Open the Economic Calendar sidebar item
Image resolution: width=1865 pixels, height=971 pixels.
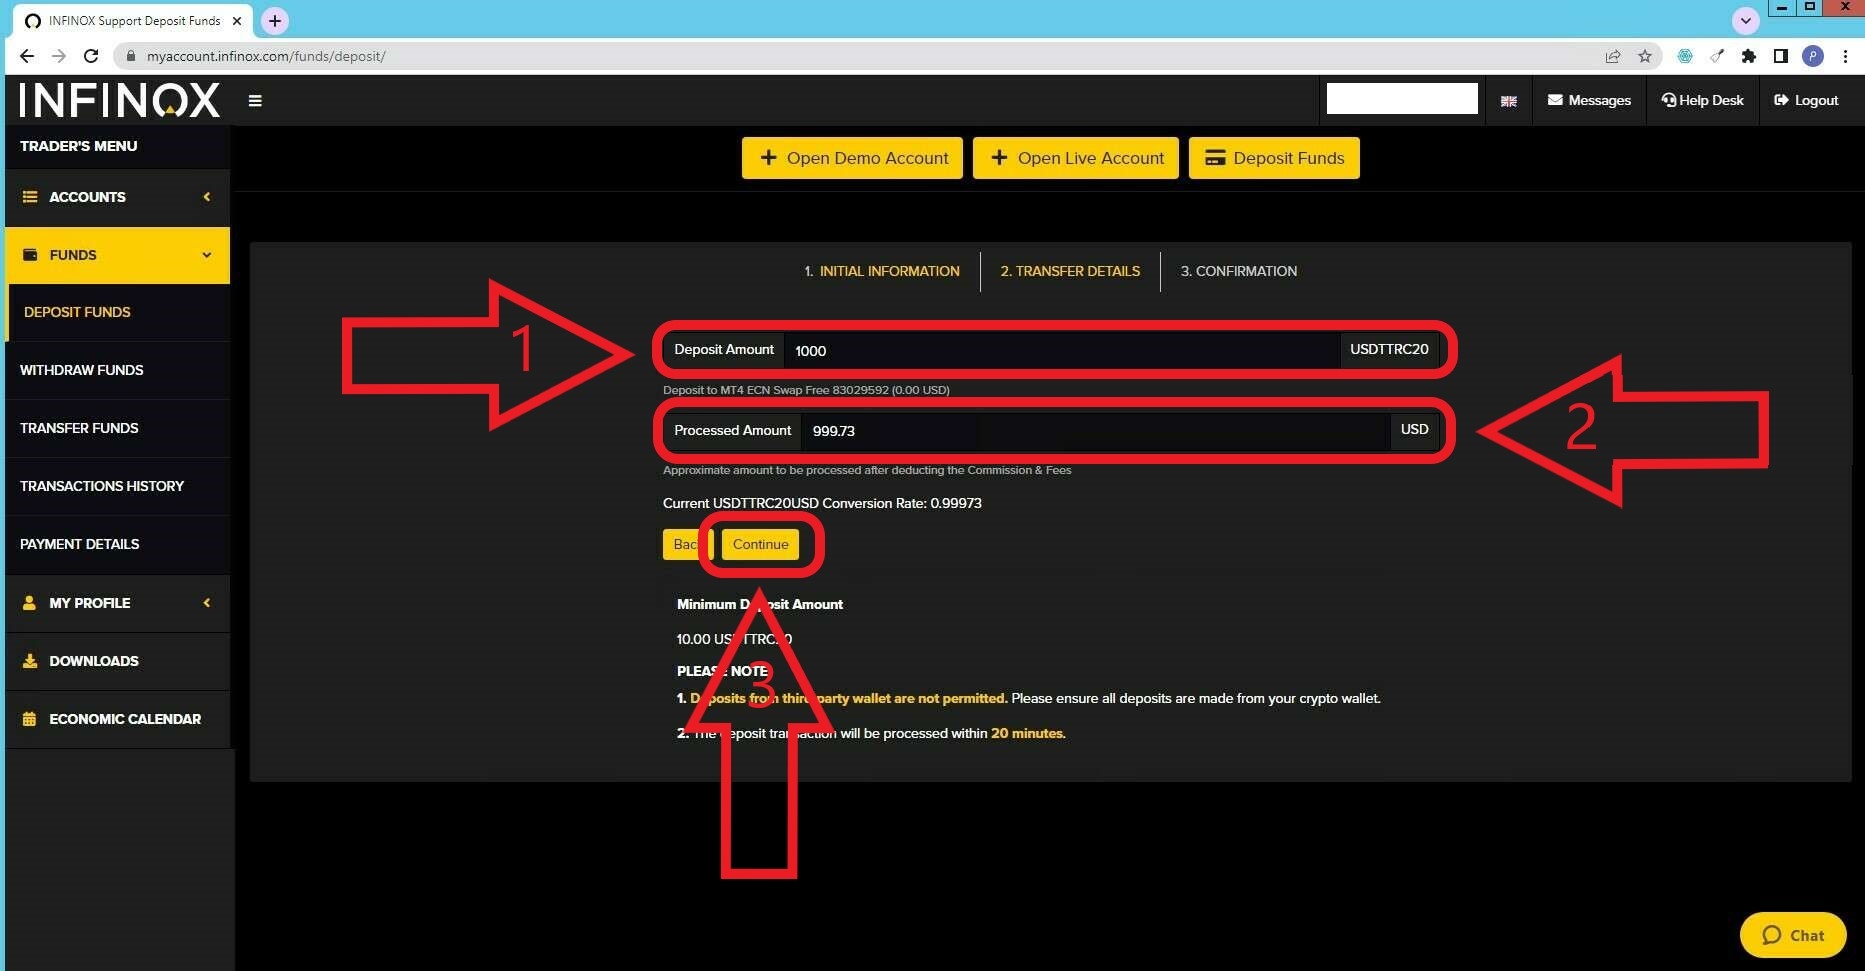click(x=117, y=719)
